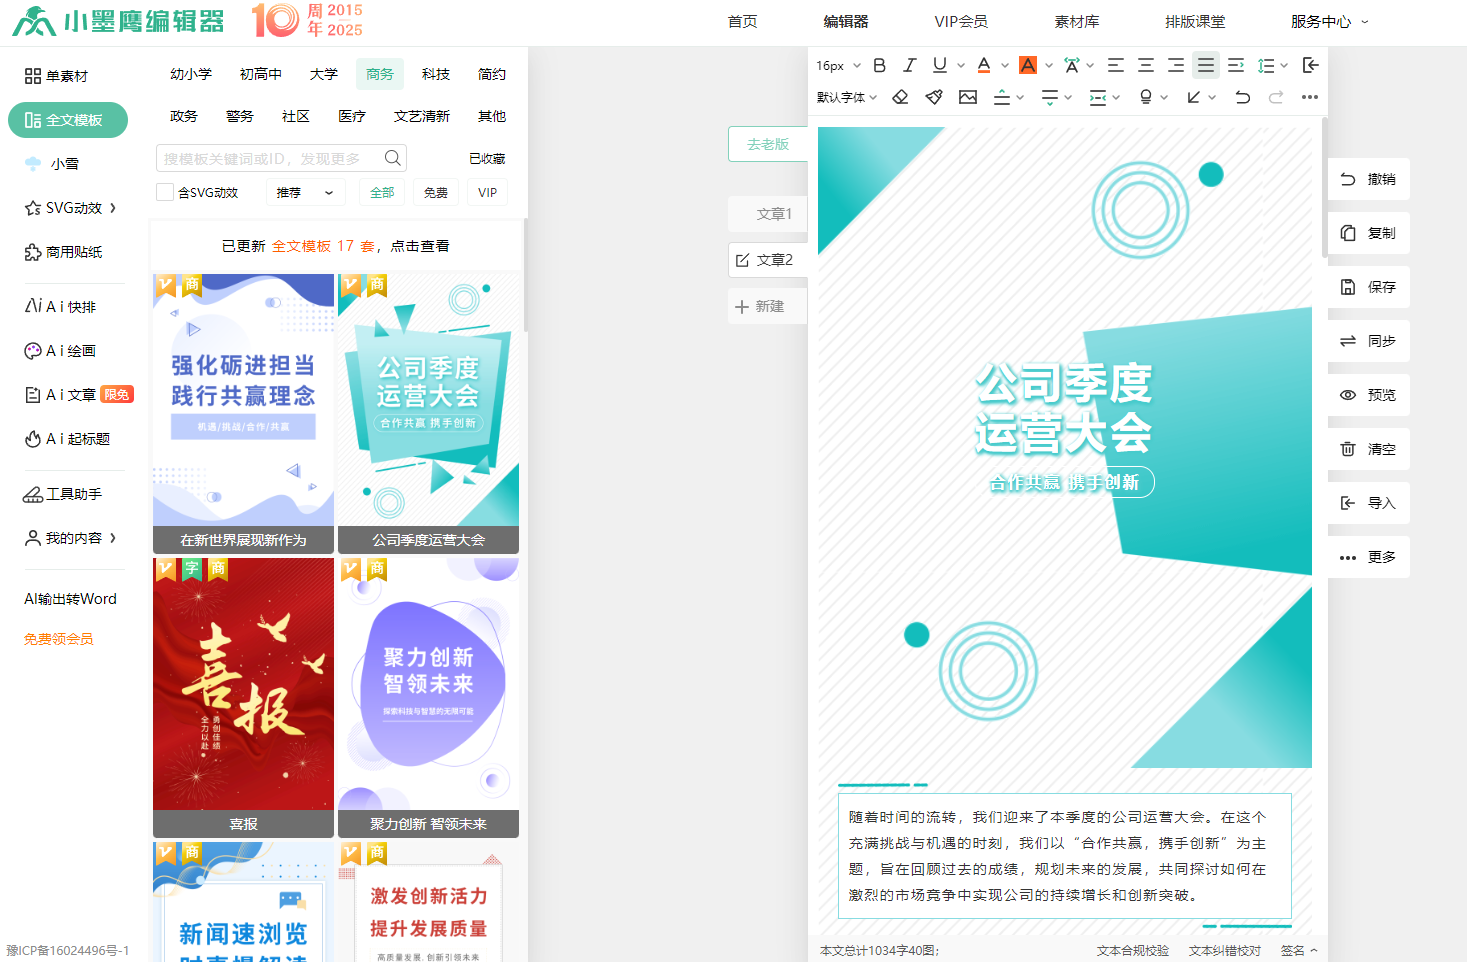This screenshot has width=1467, height=962.
Task: Select the format painter brush icon
Action: pyautogui.click(x=934, y=97)
